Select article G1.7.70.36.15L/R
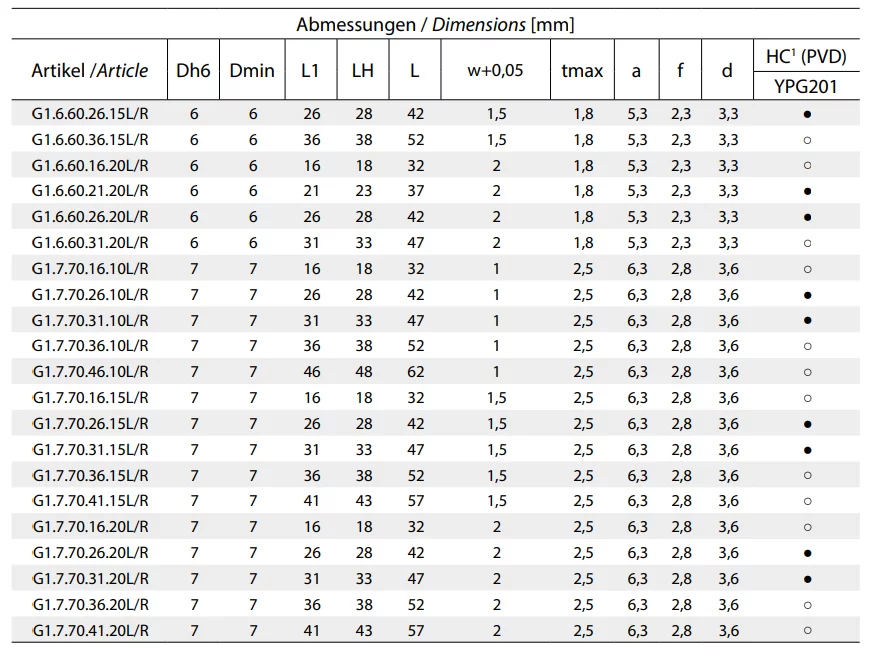This screenshot has height=649, width=880. [x=90, y=476]
